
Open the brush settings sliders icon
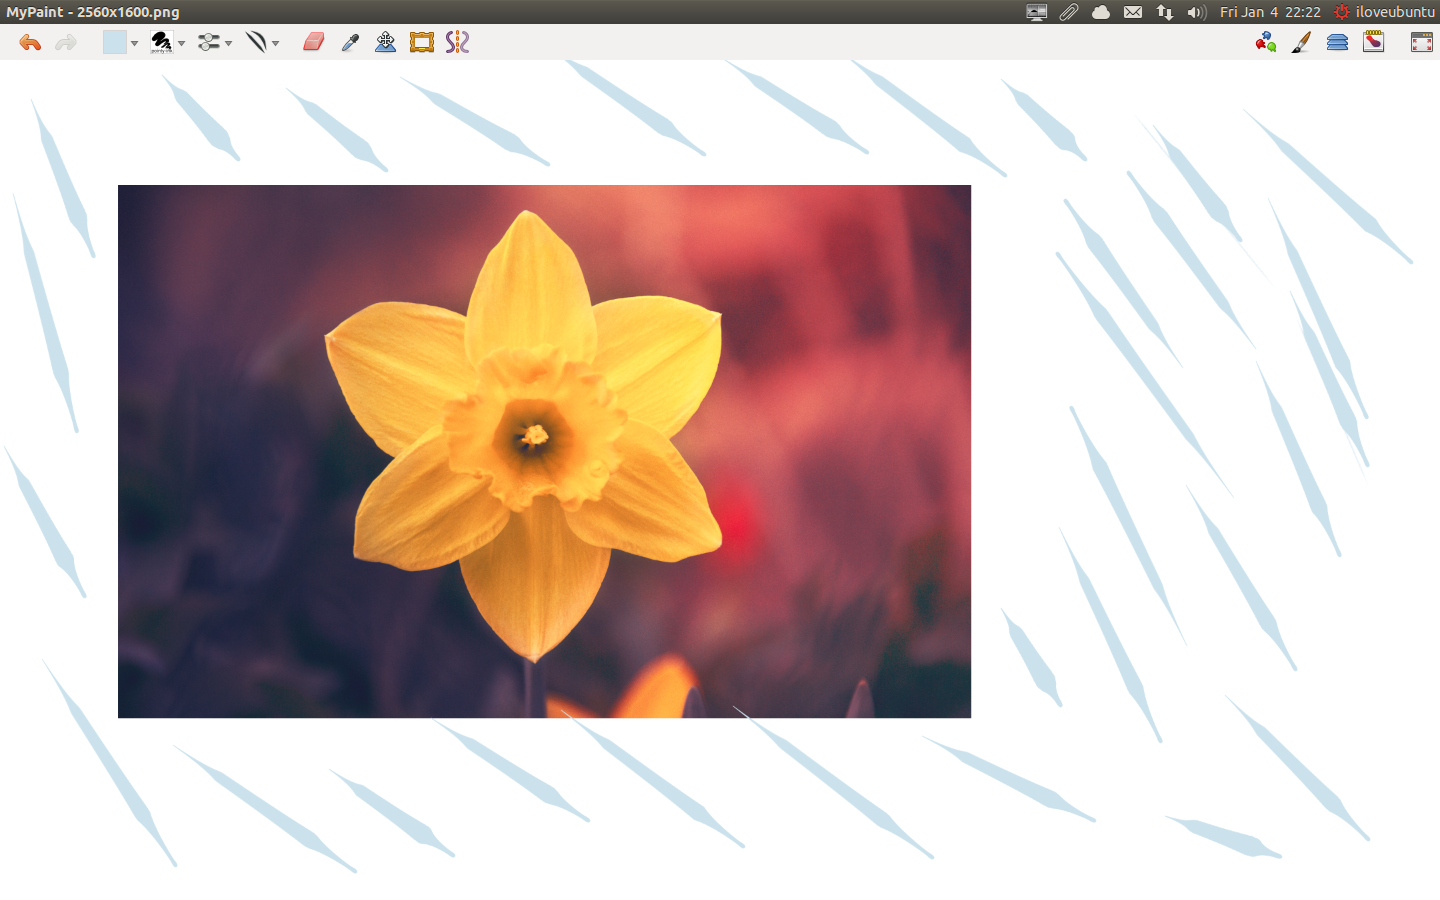coord(208,42)
